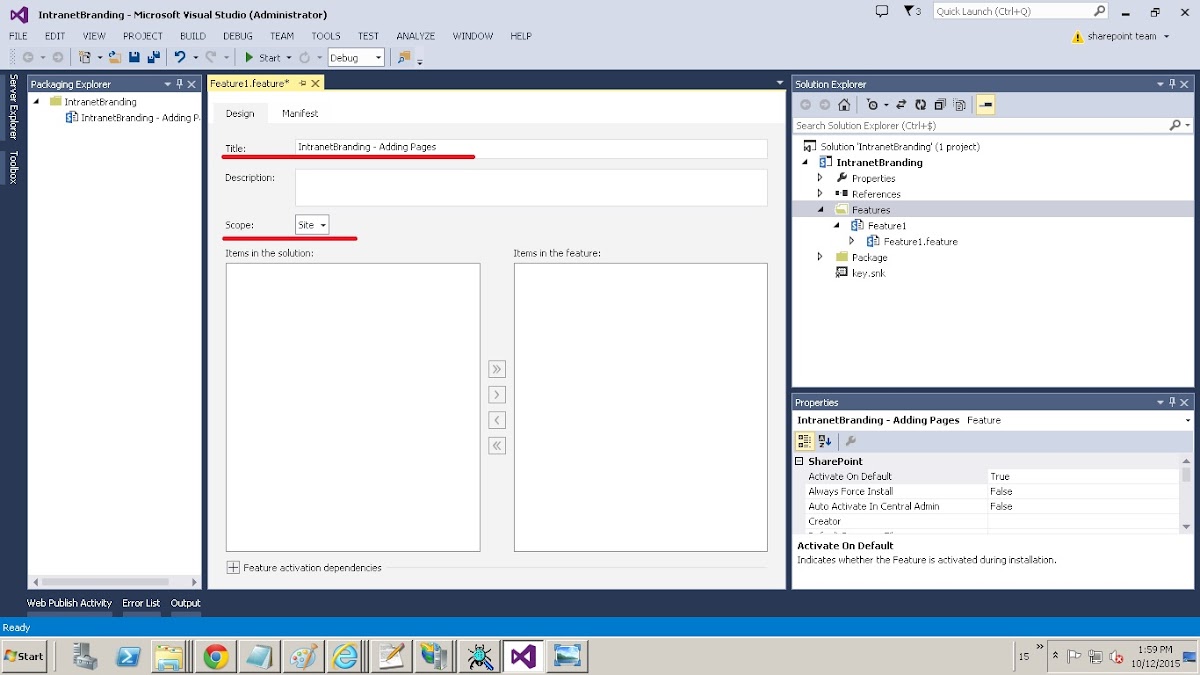The width and height of the screenshot is (1200, 675).
Task: Click the New Project toolbar icon
Action: coord(84,58)
